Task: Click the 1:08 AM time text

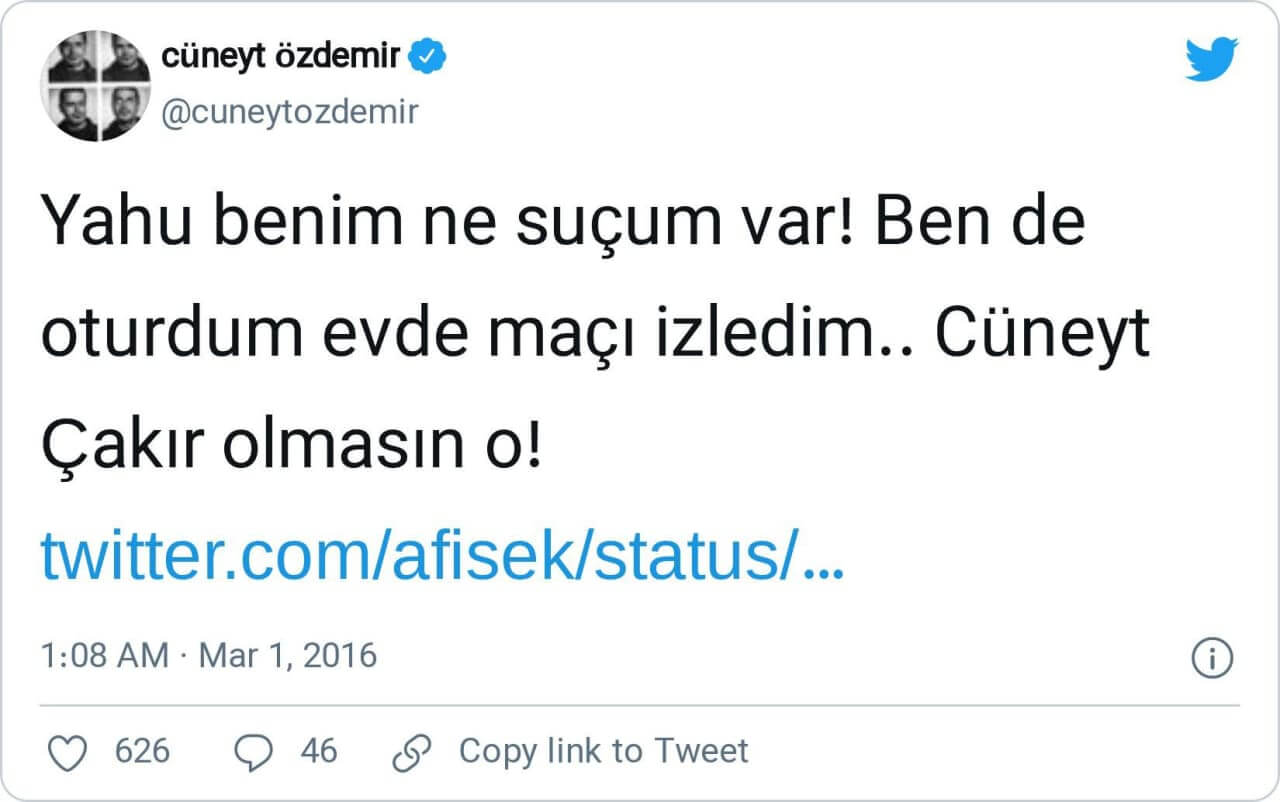Action: tap(104, 657)
